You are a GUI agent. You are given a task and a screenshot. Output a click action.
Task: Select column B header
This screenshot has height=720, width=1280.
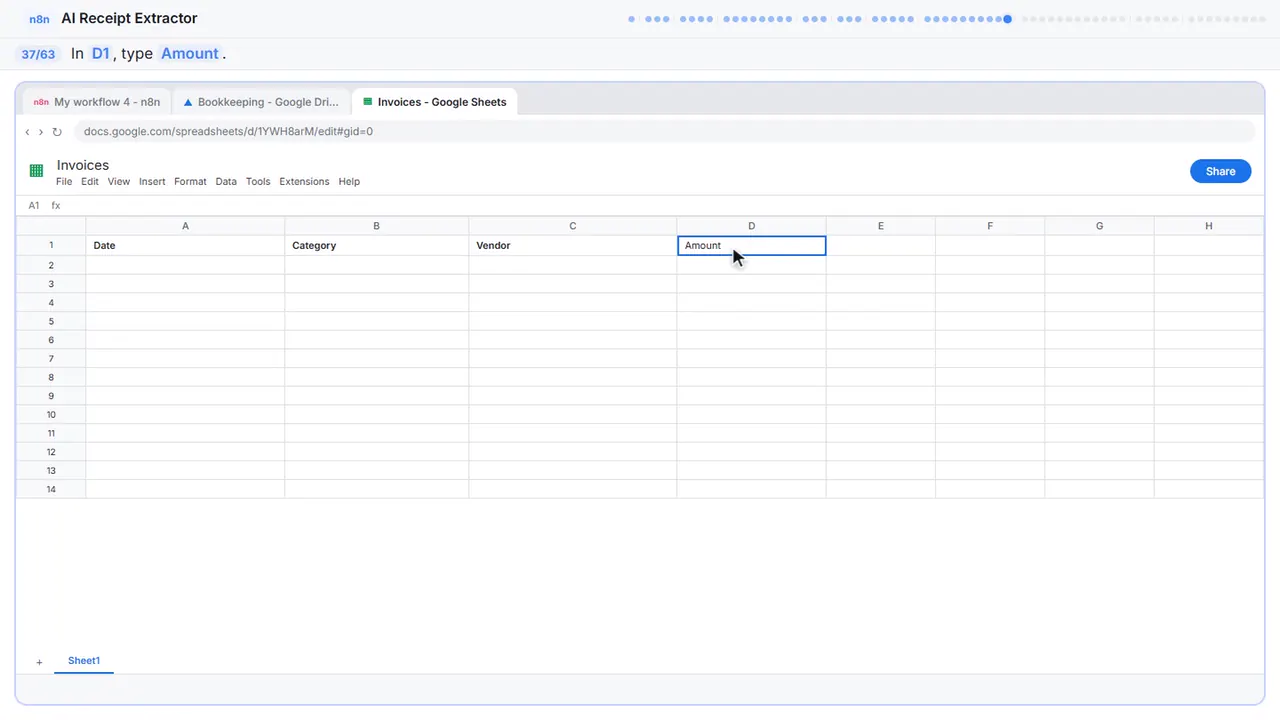(x=376, y=226)
